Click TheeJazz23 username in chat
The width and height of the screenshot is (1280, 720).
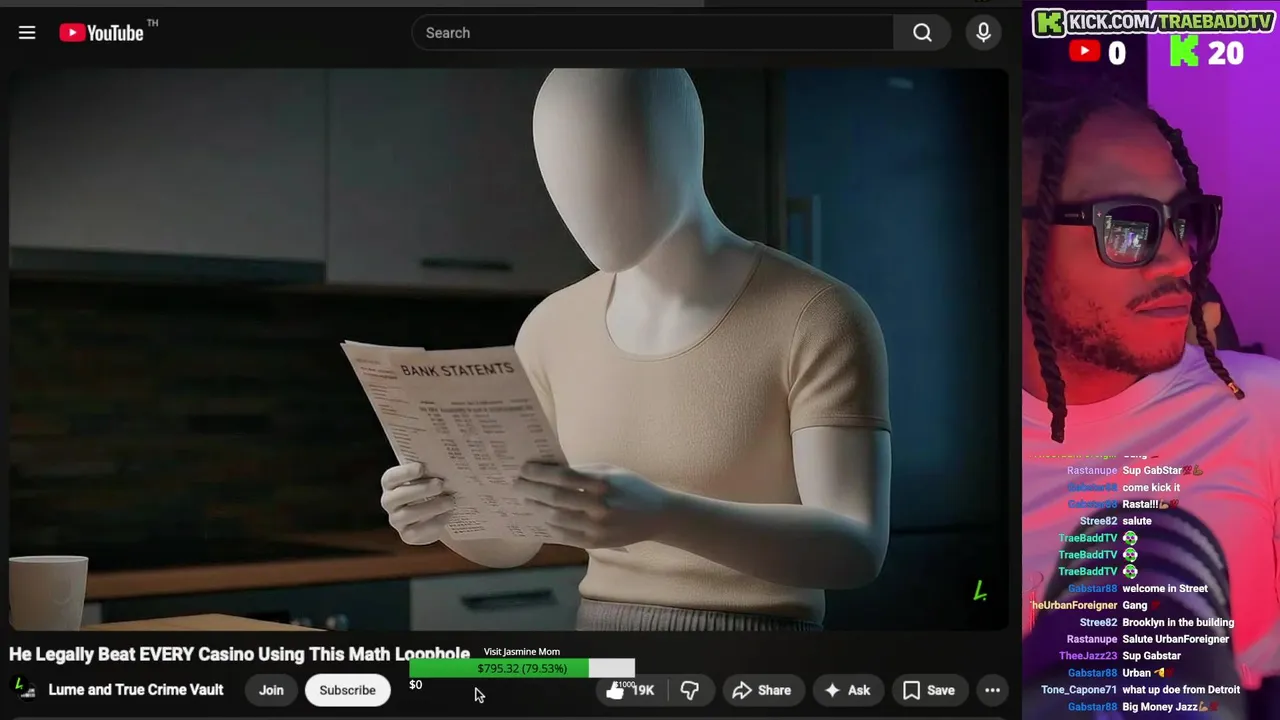[1088, 656]
